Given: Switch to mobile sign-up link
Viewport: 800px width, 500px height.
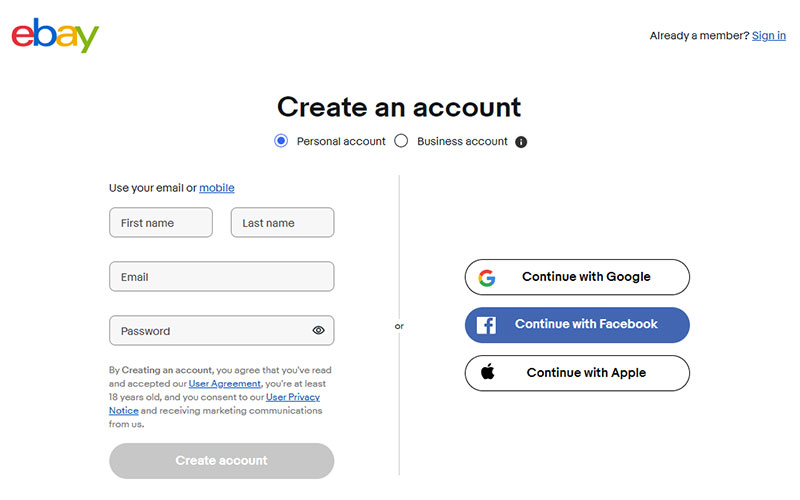Looking at the screenshot, I should pos(217,188).
